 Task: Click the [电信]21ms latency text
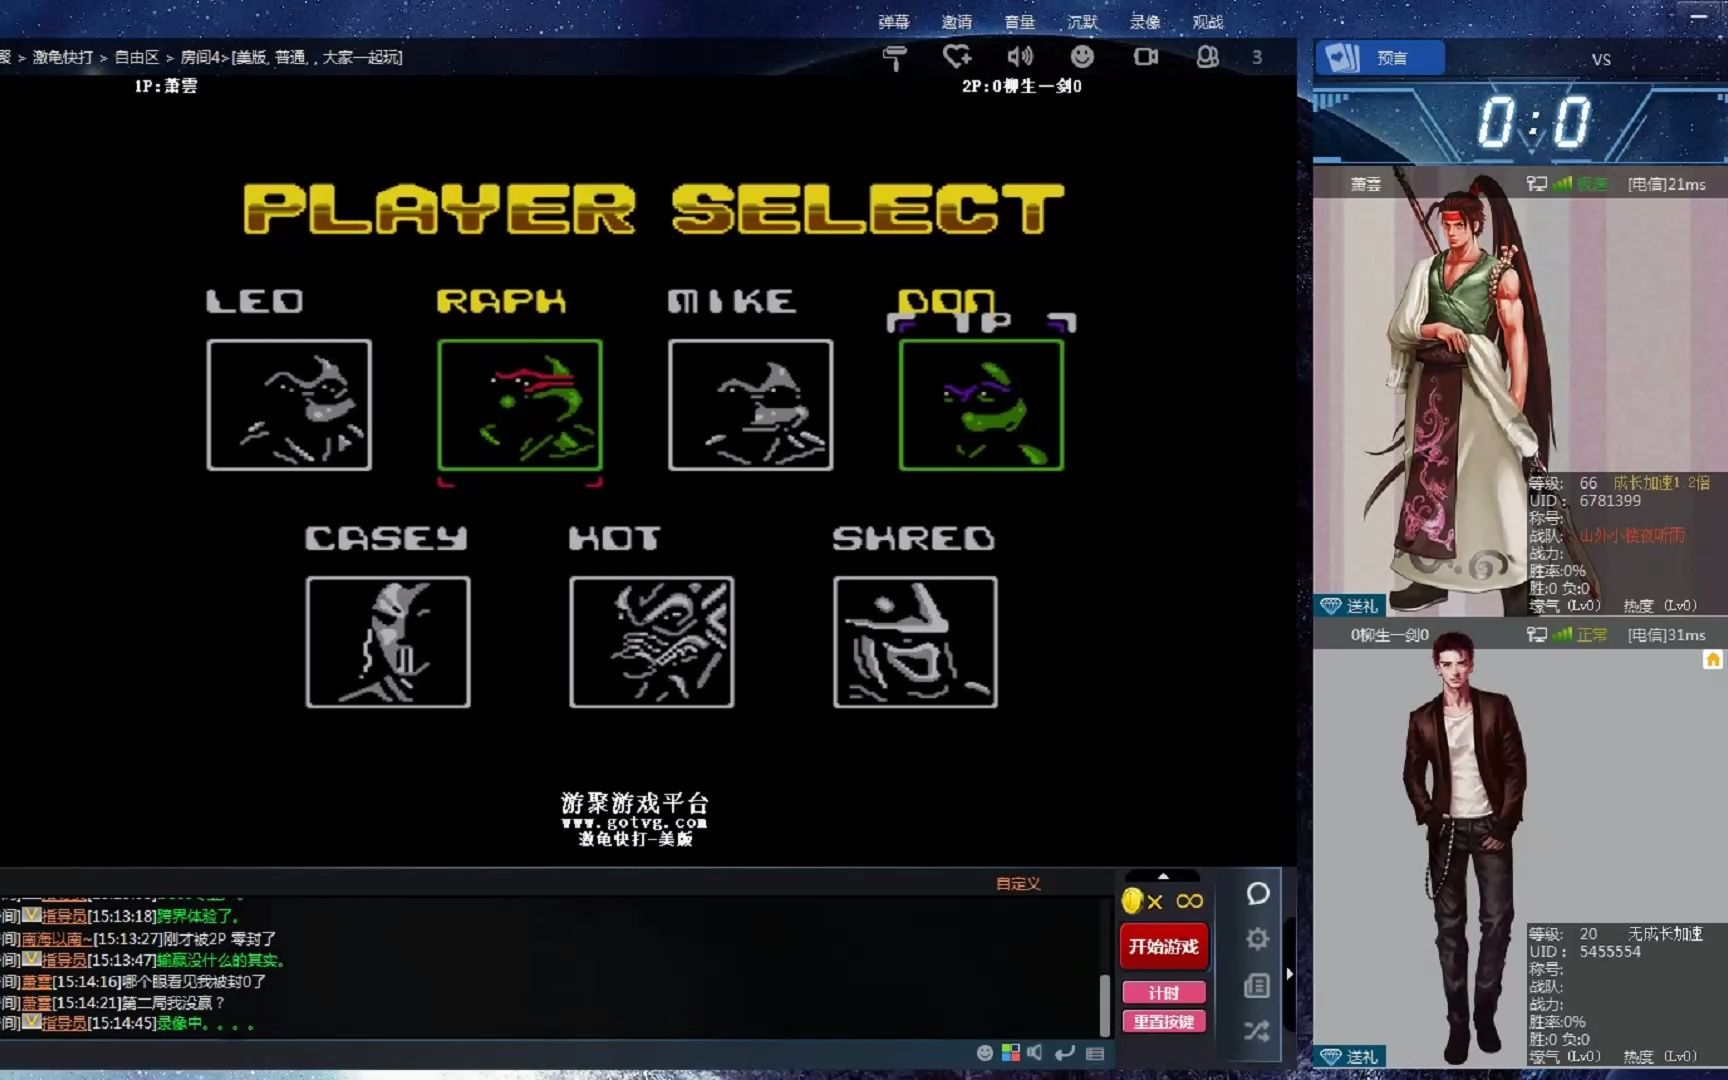[x=1666, y=184]
